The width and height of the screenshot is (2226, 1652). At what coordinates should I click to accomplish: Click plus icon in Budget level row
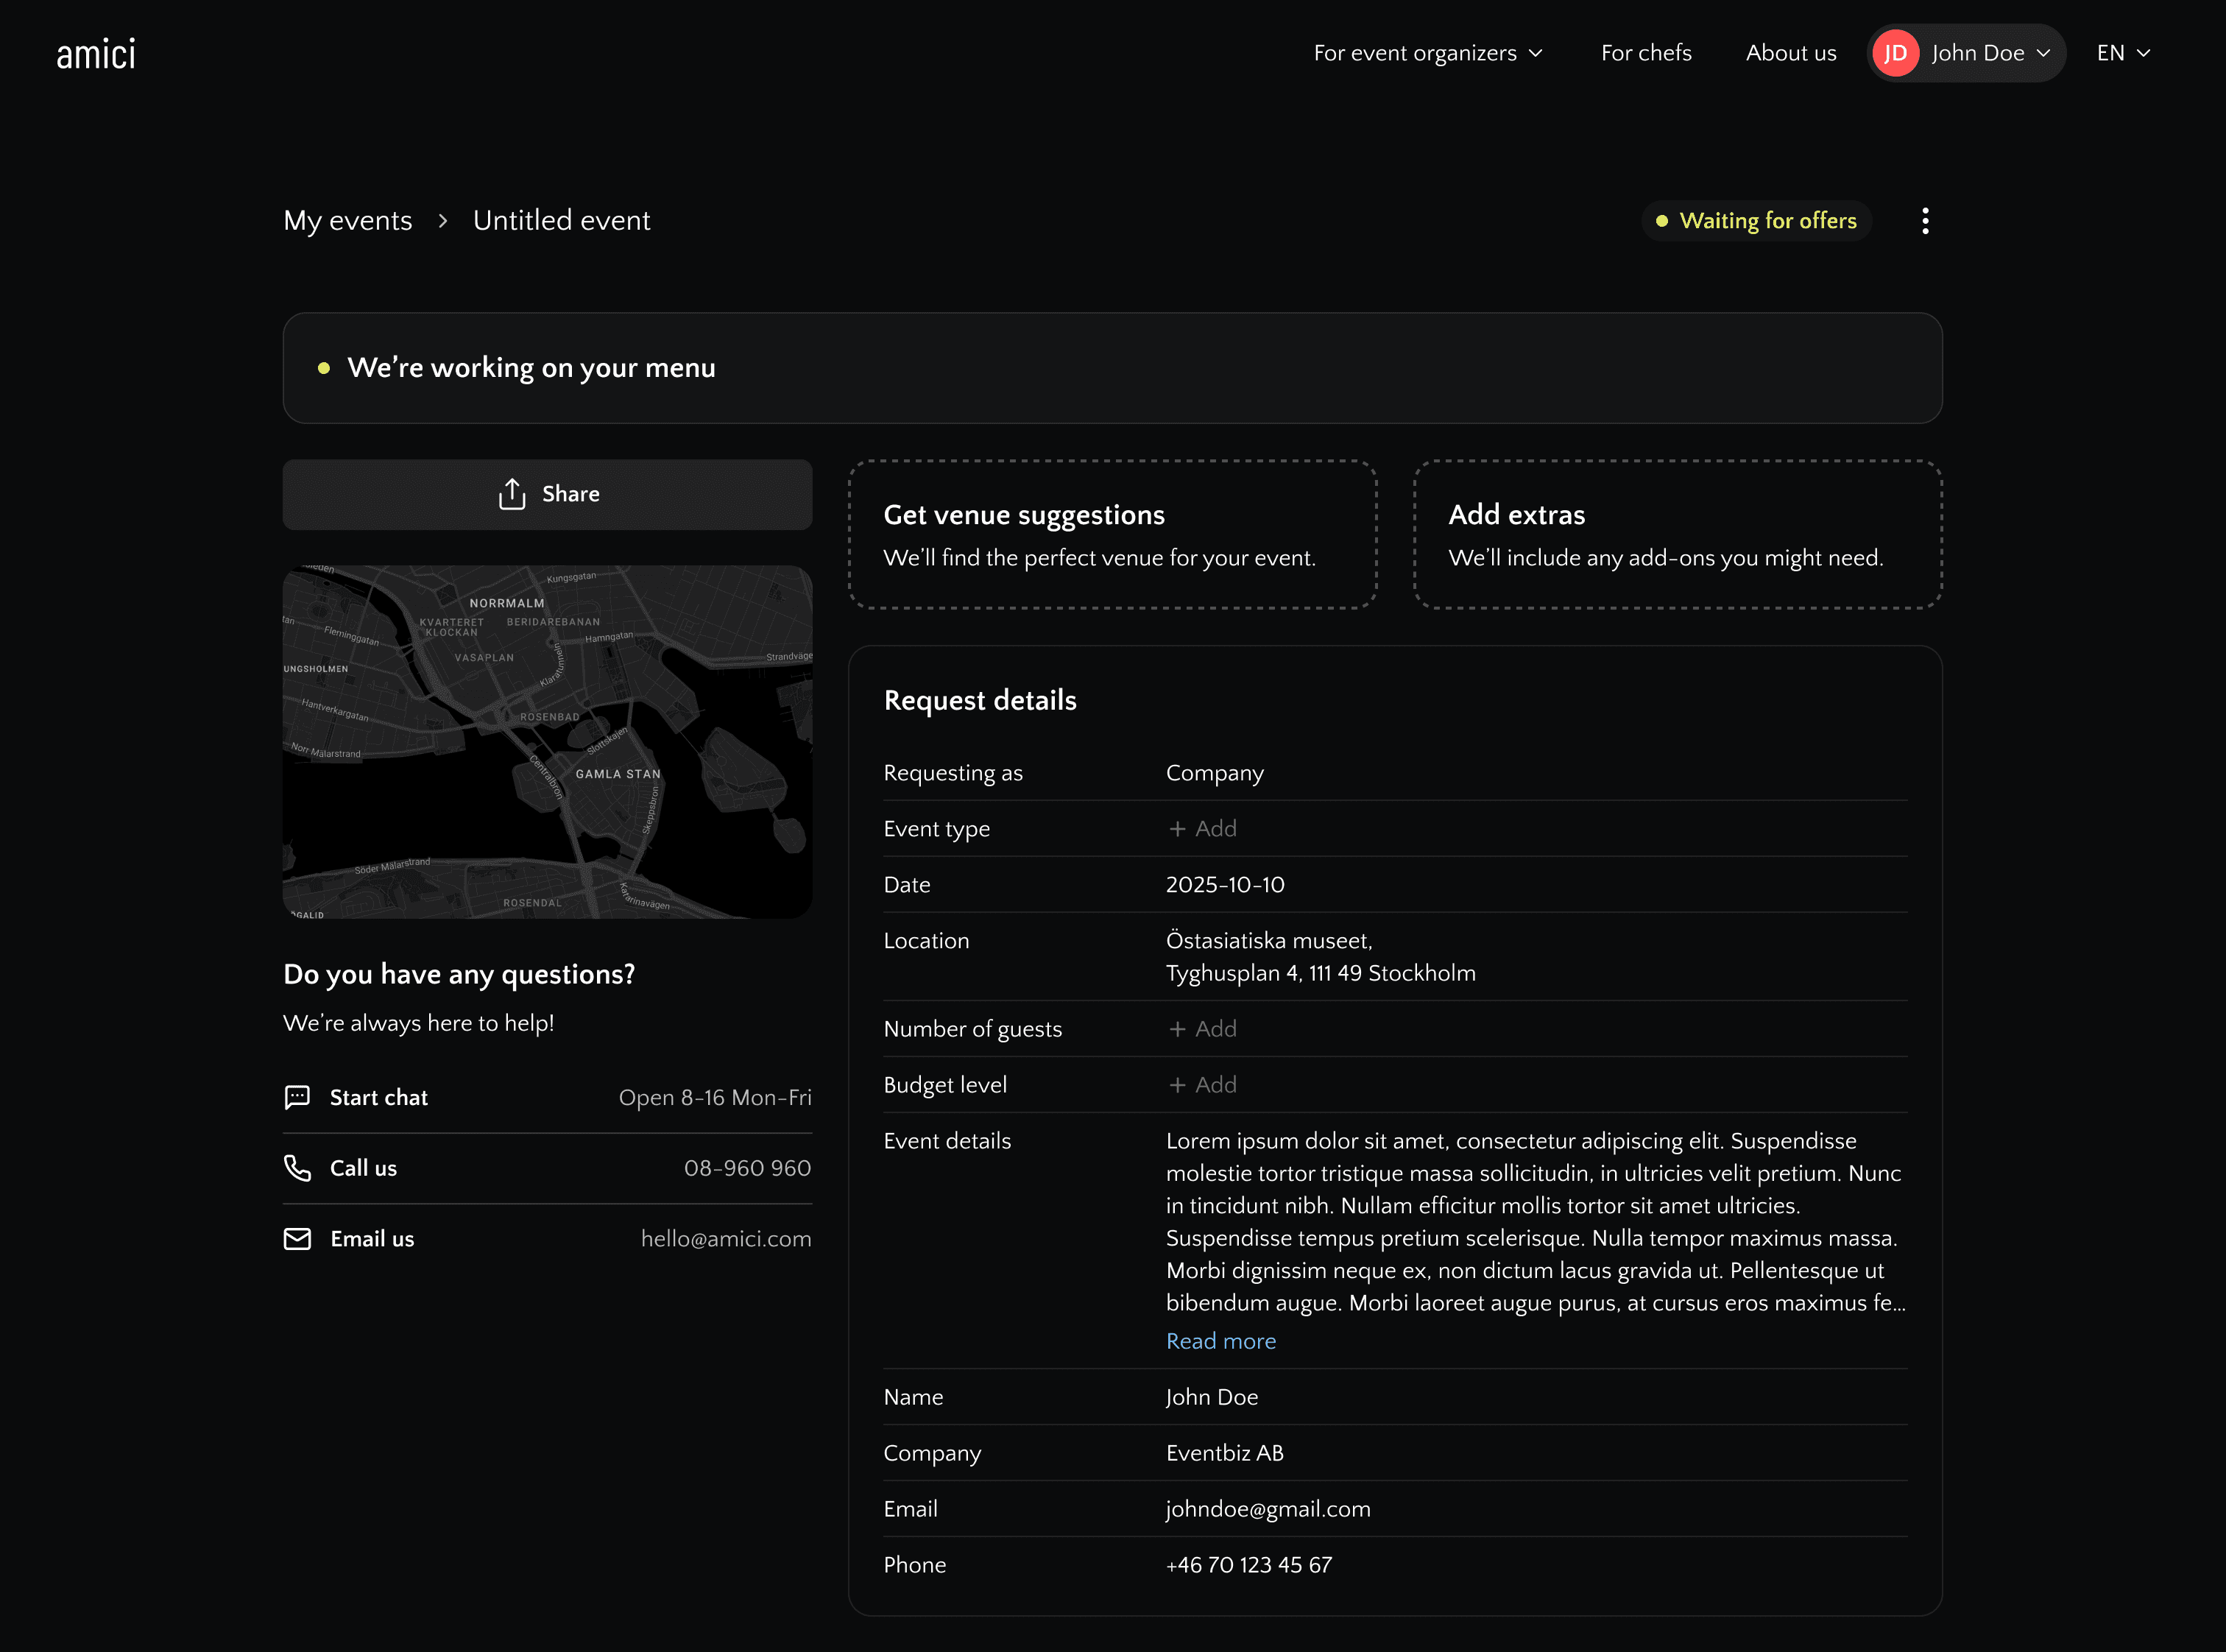click(1177, 1085)
